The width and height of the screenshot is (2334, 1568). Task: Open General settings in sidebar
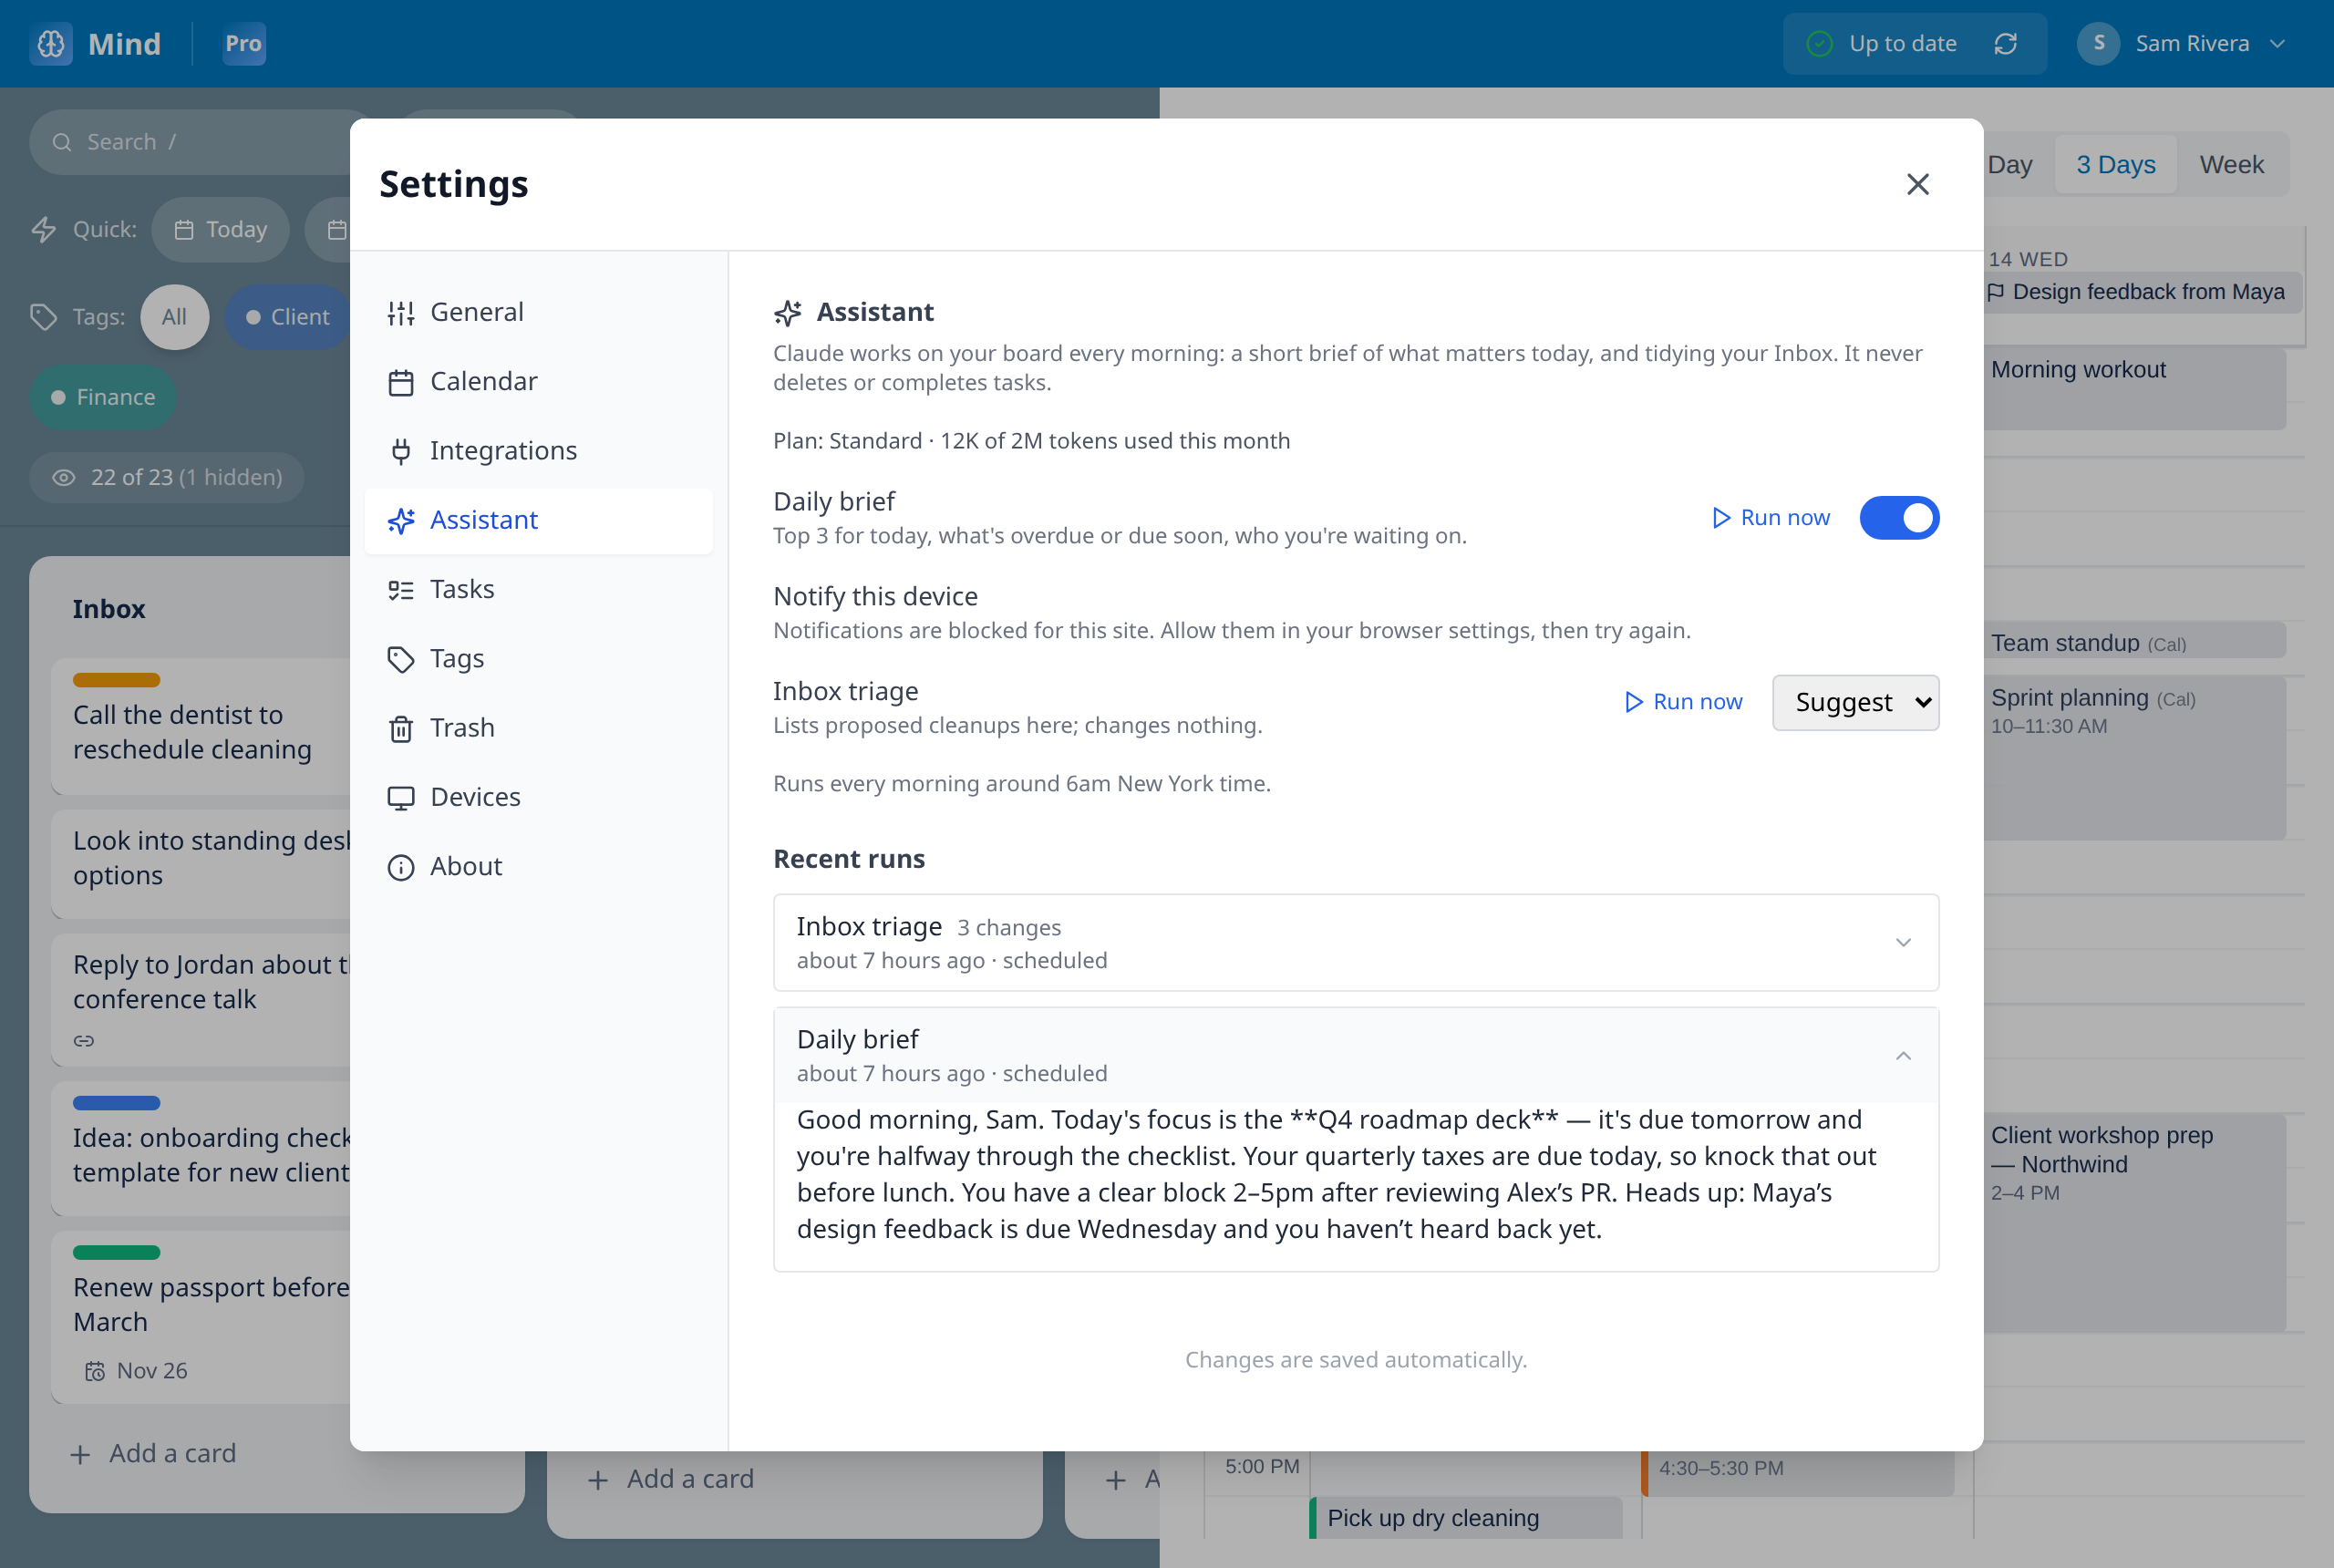538,312
